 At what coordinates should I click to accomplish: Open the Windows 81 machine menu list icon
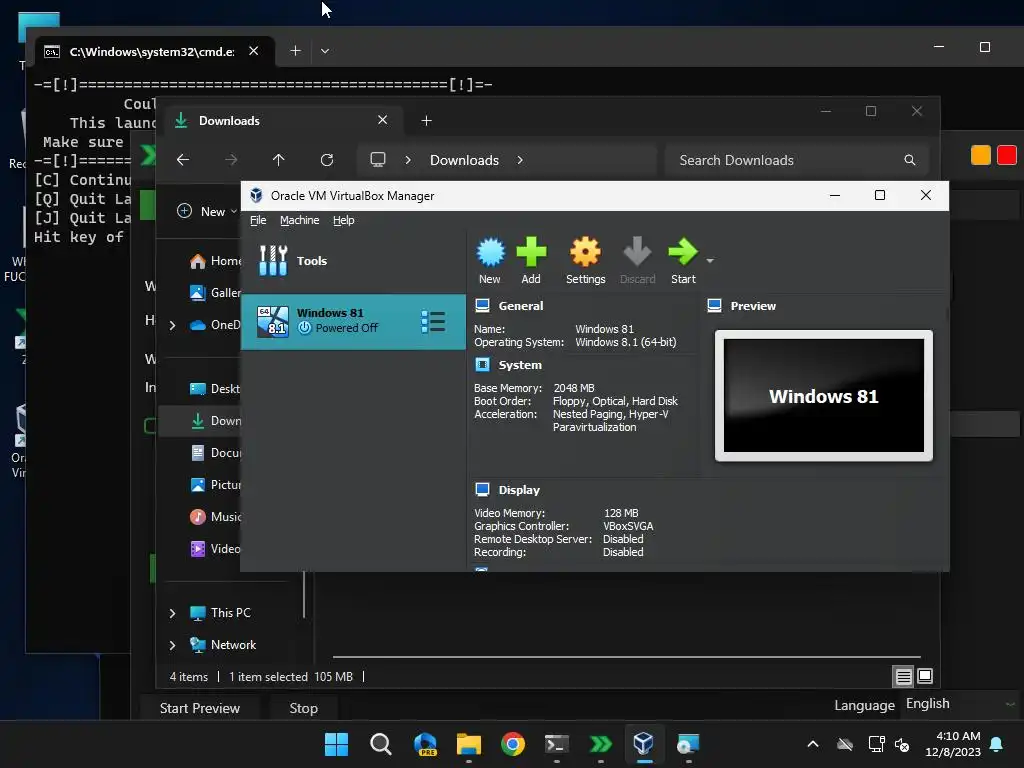coord(433,321)
